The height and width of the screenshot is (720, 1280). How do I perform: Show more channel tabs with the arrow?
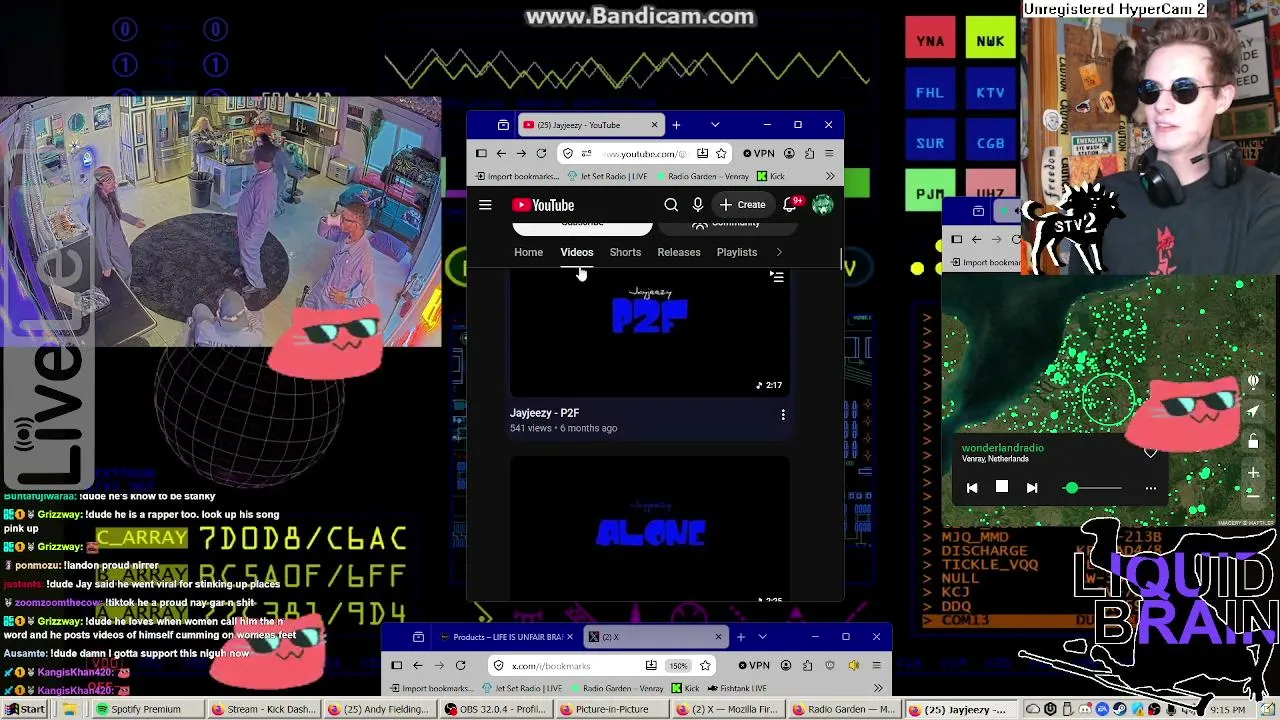[x=779, y=252]
